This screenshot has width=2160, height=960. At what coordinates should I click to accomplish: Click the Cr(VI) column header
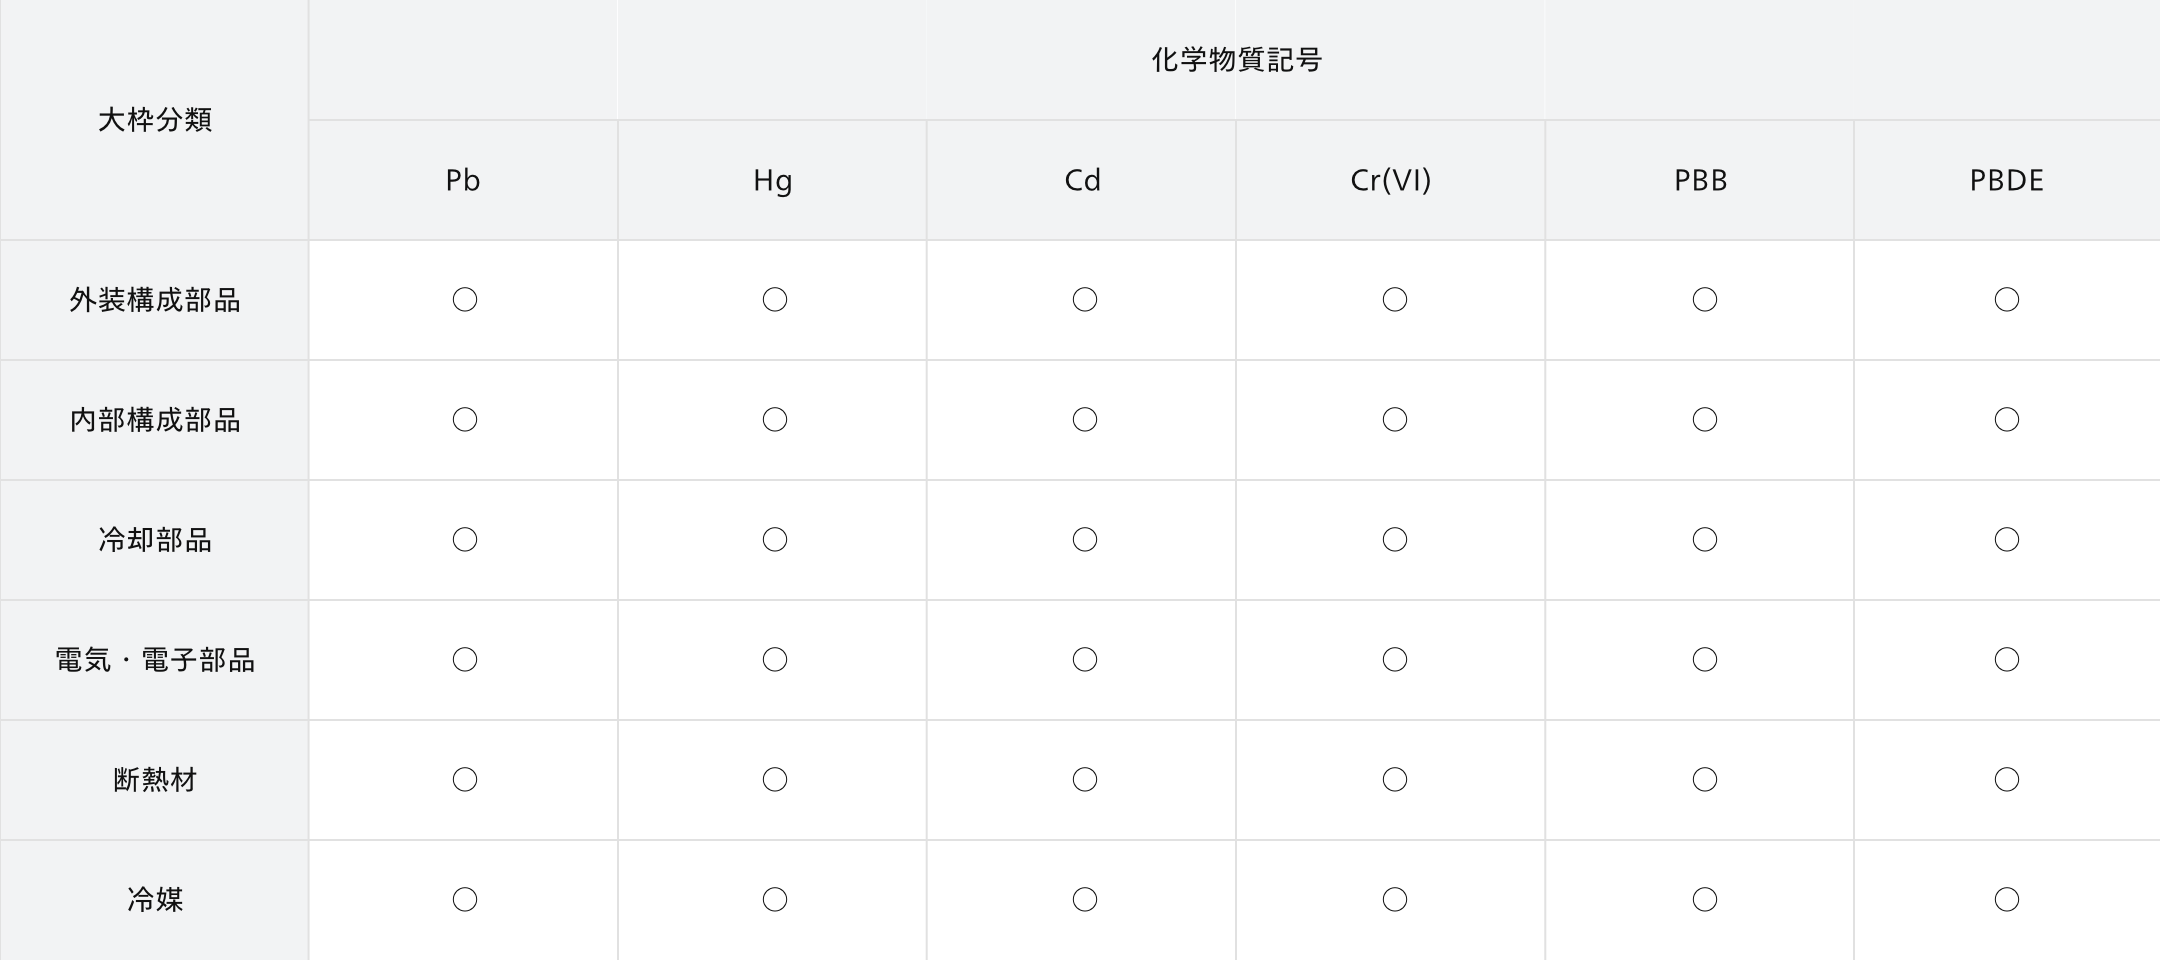[1391, 180]
